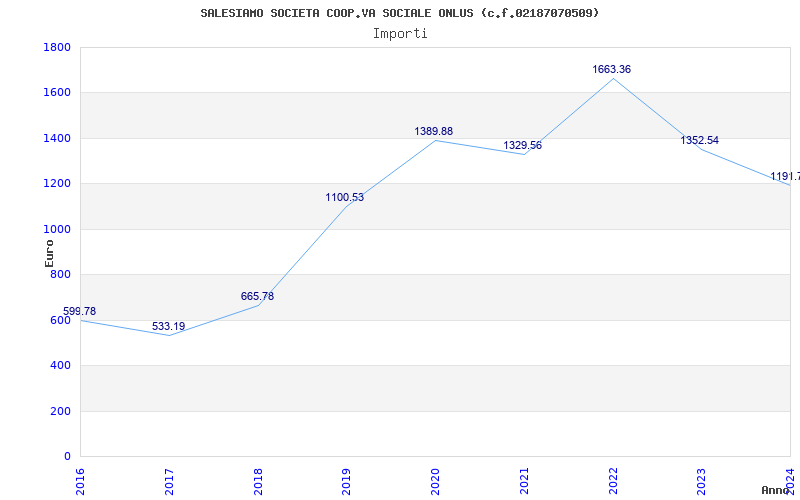The image size is (800, 500).
Task: Click the 2022 year tick label
Action: pyautogui.click(x=613, y=481)
